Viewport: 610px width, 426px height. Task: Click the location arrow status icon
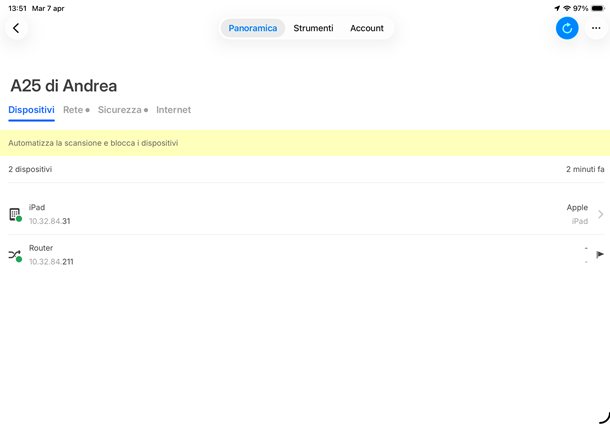(x=557, y=8)
